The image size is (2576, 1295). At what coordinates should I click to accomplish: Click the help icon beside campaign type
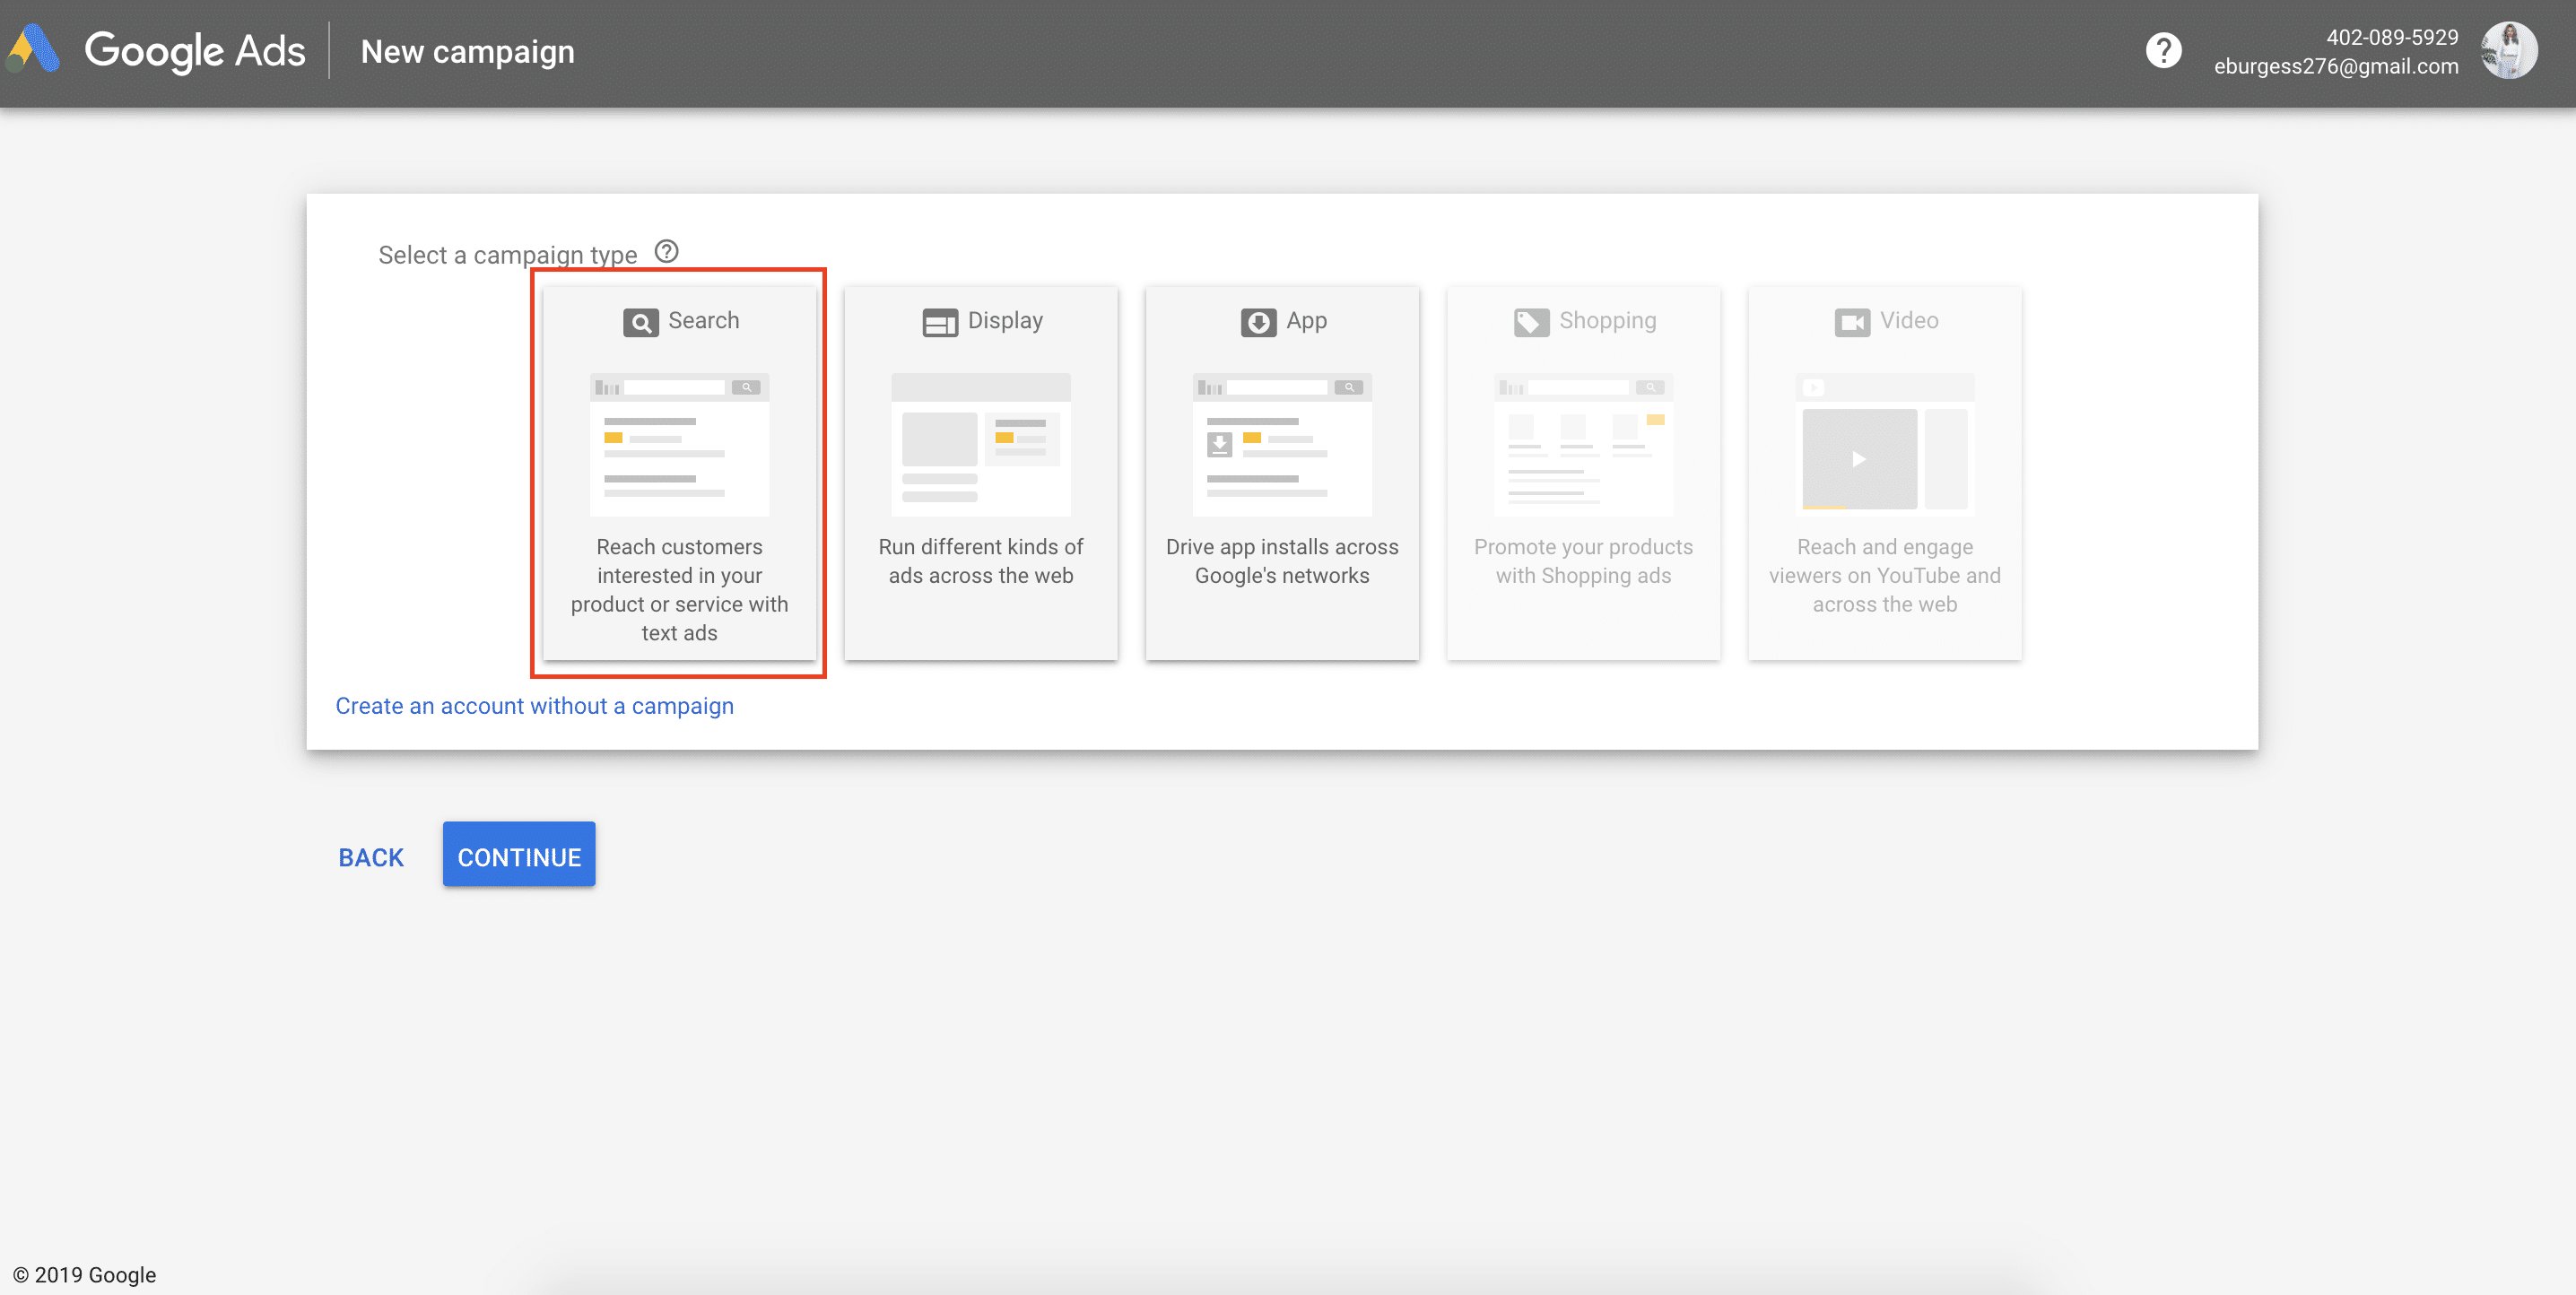pos(666,252)
